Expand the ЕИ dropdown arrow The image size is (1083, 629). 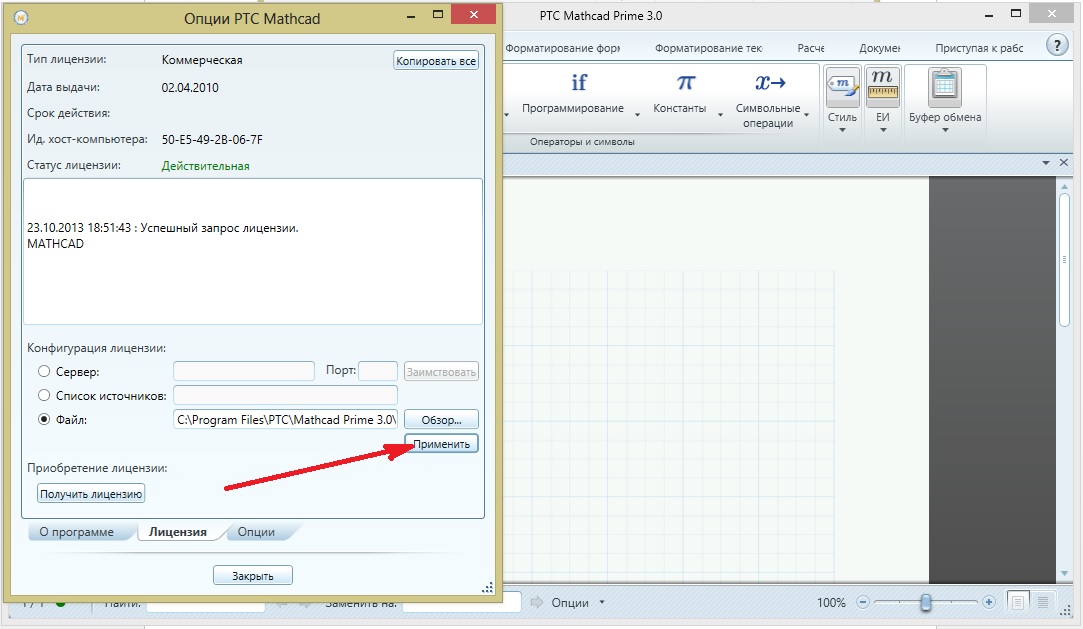(x=883, y=130)
